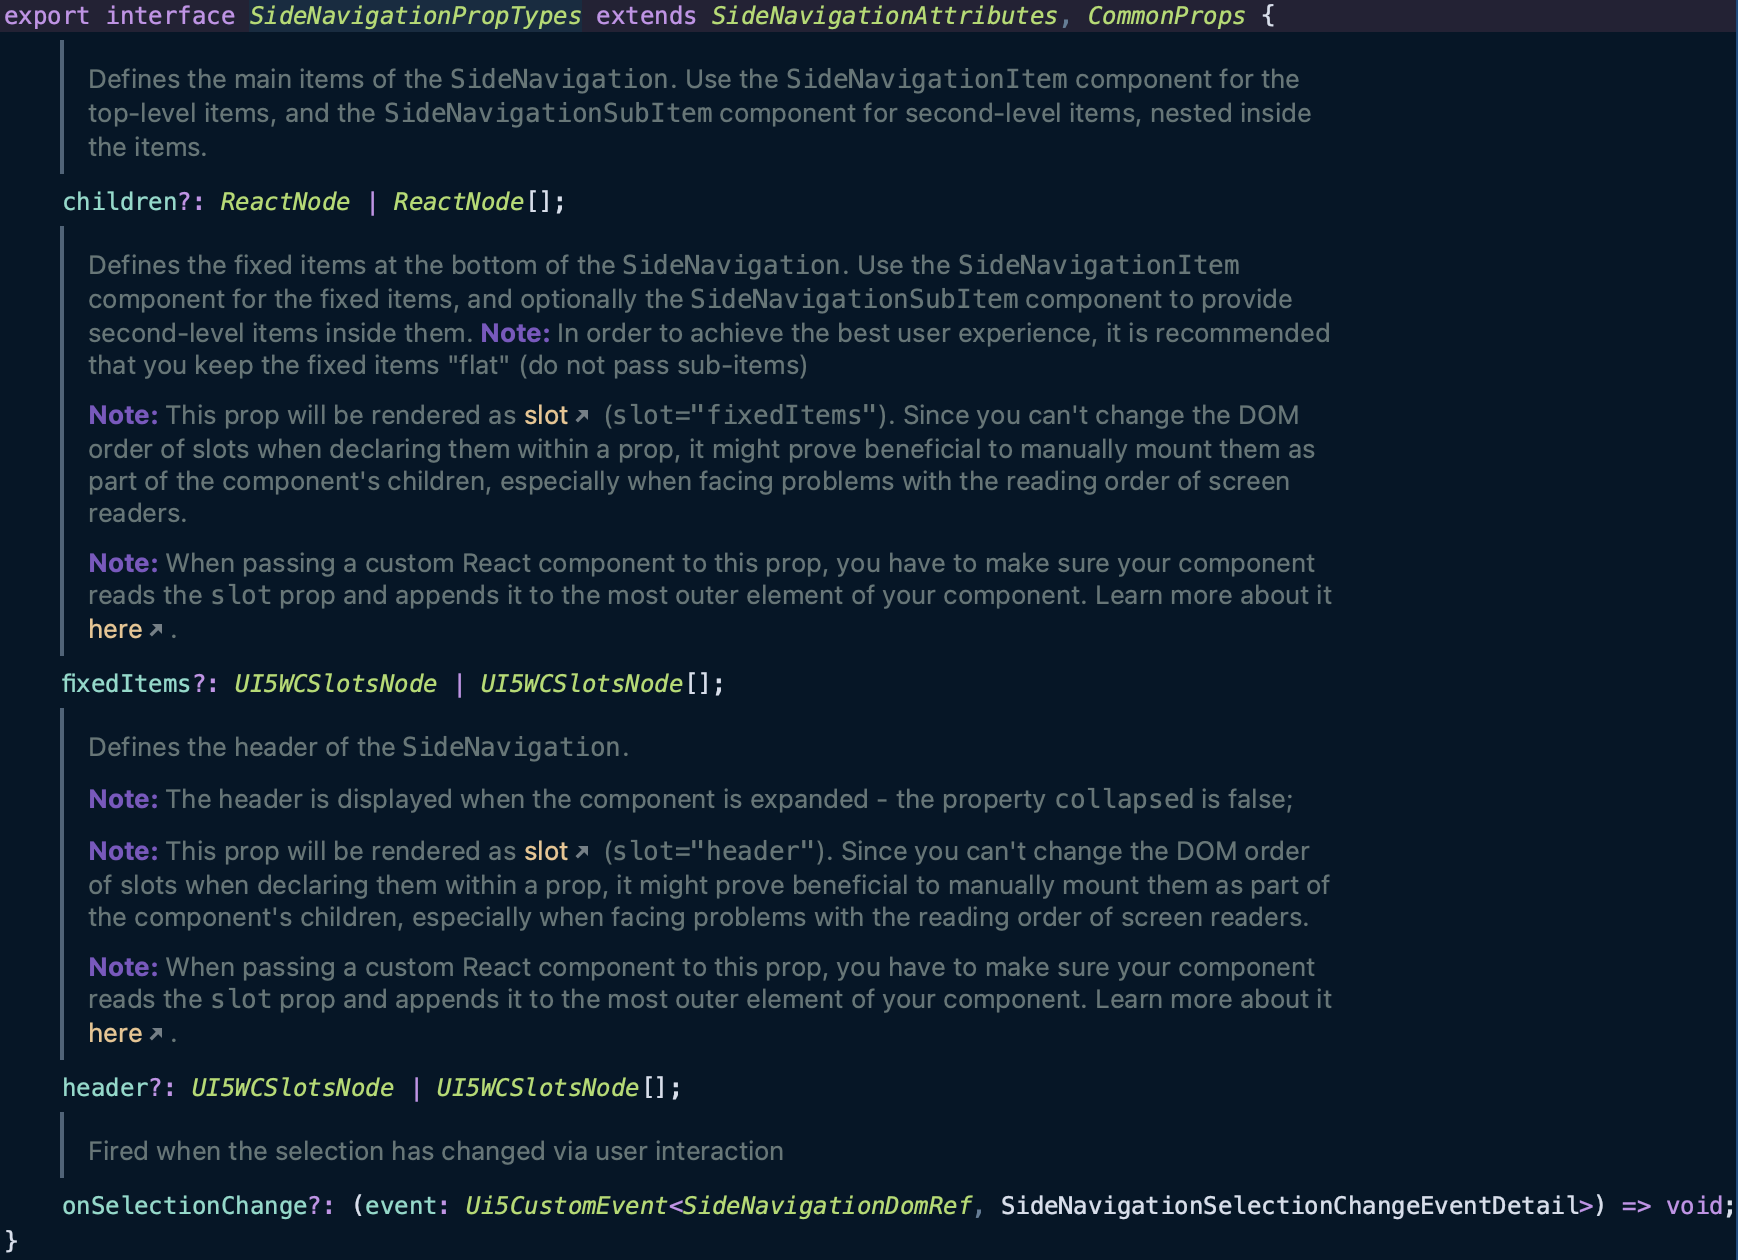This screenshot has width=1738, height=1260.
Task: Click the 'Fired when the selection has changed' comment
Action: coord(436,1151)
